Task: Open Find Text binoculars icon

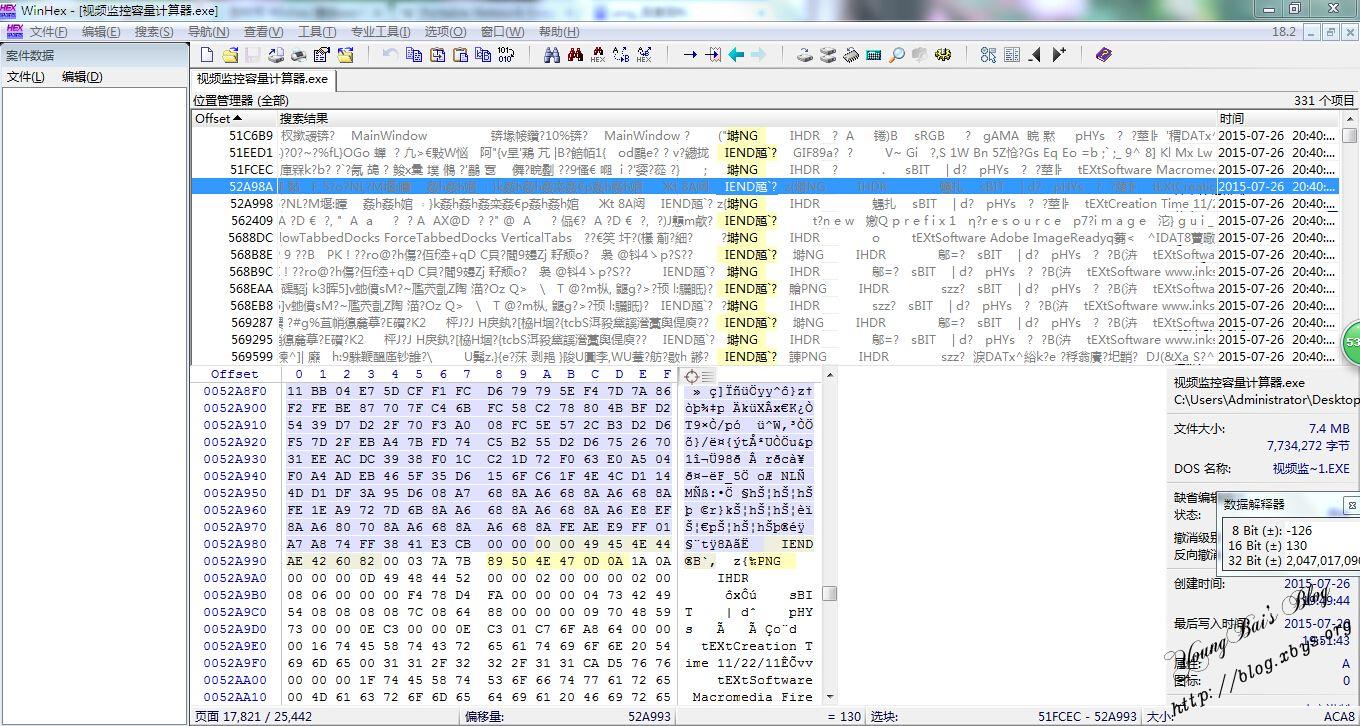Action: 551,55
